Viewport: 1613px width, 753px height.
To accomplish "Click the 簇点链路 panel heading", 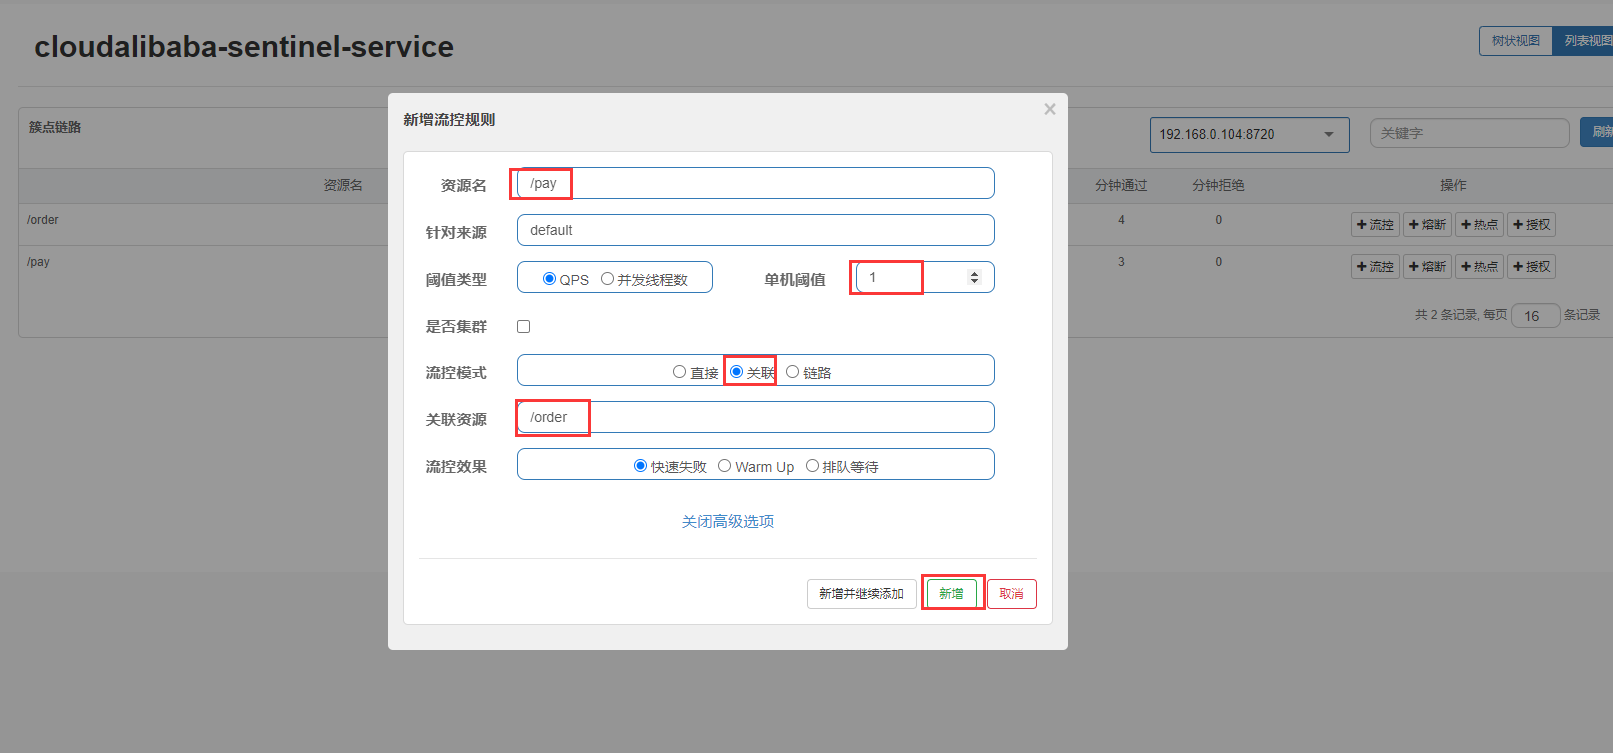I will (x=55, y=127).
